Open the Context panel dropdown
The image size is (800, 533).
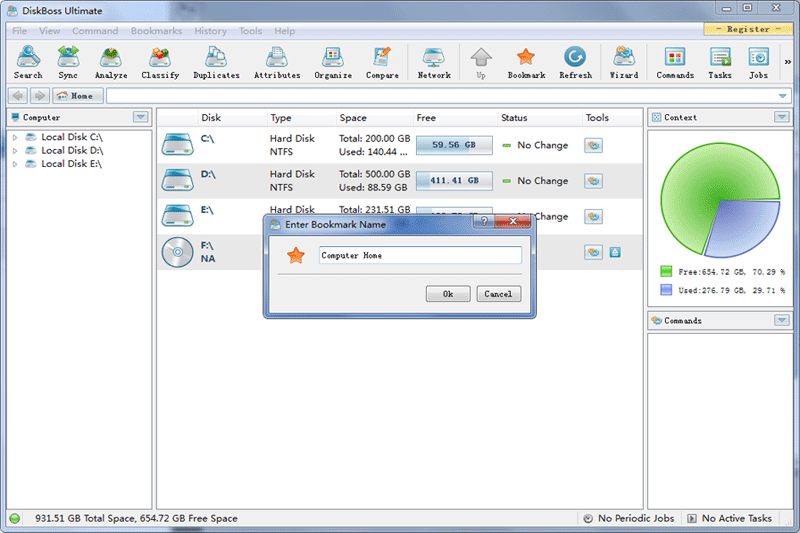781,117
